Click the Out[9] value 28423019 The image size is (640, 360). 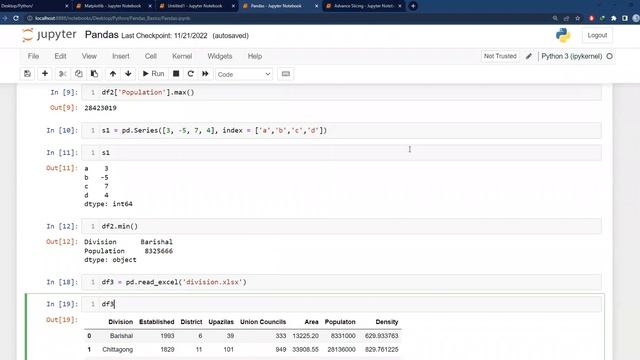tap(100, 108)
